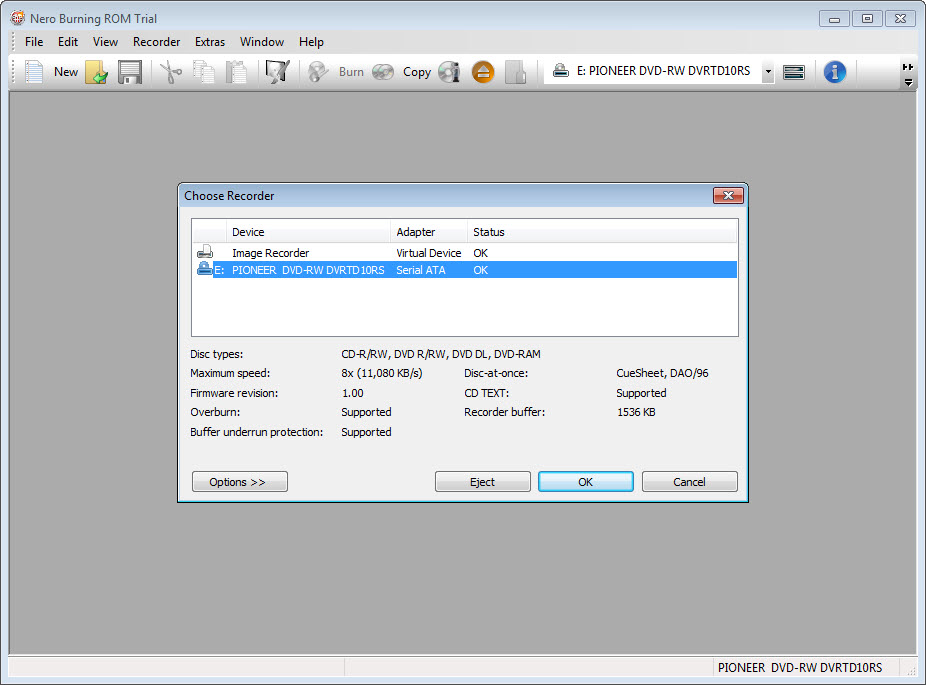The width and height of the screenshot is (926, 685).
Task: Sort by the Adapter column header
Action: click(x=429, y=232)
